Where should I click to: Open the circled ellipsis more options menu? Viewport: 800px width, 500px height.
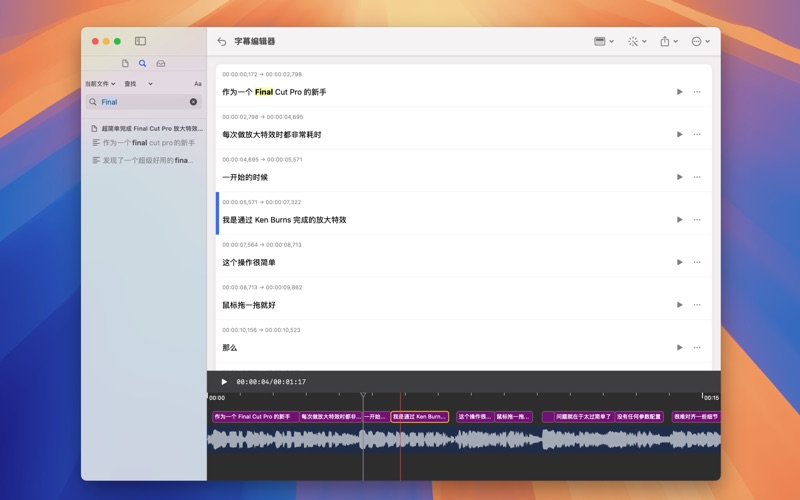pos(700,42)
